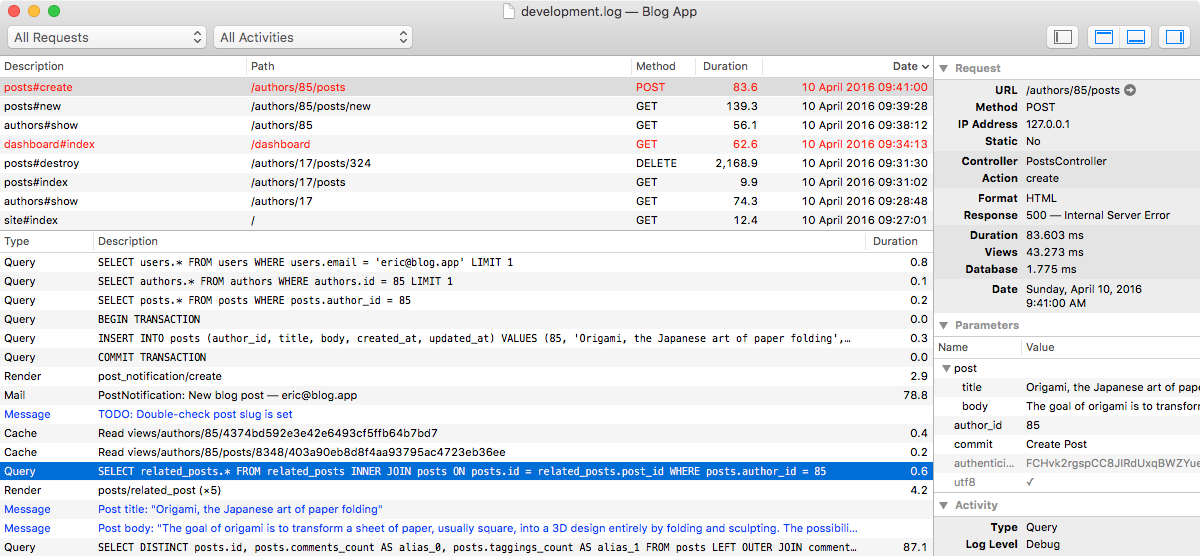Select the SELECT users.* query row
The height and width of the screenshot is (556, 1200).
pos(466,262)
